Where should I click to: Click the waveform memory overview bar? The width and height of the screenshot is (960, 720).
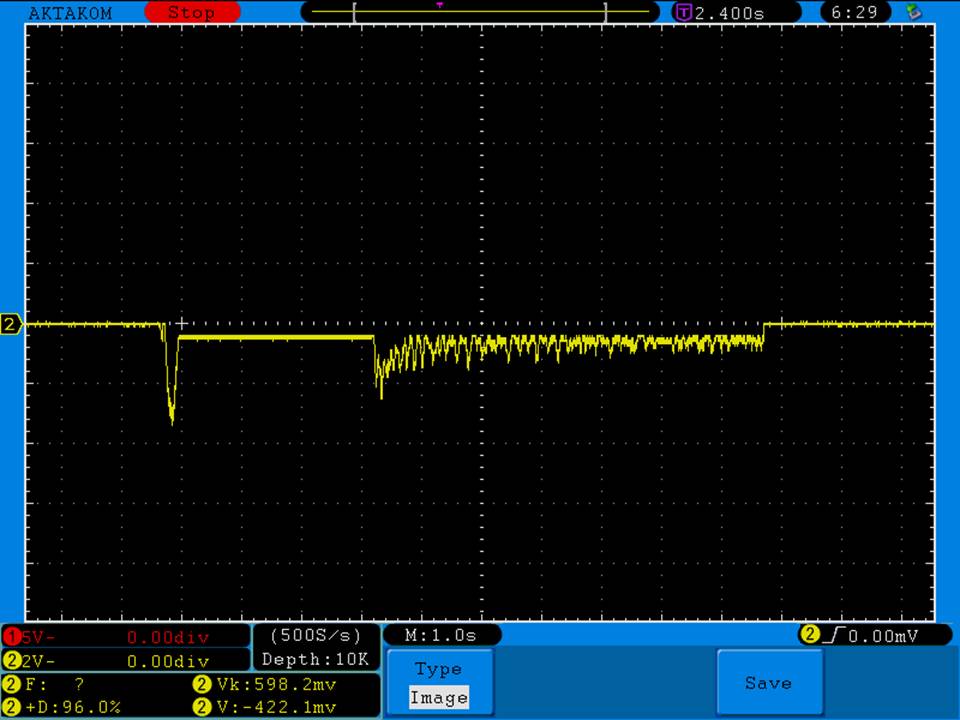480,13
